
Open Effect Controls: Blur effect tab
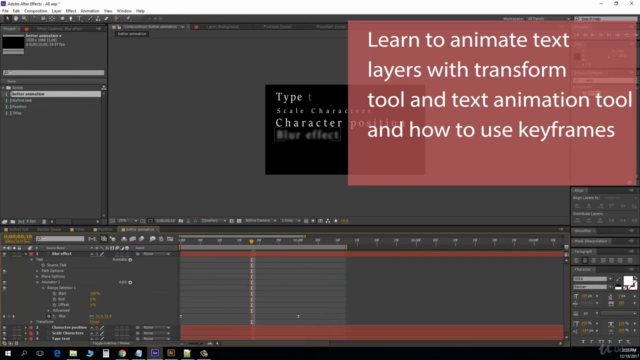pos(60,29)
